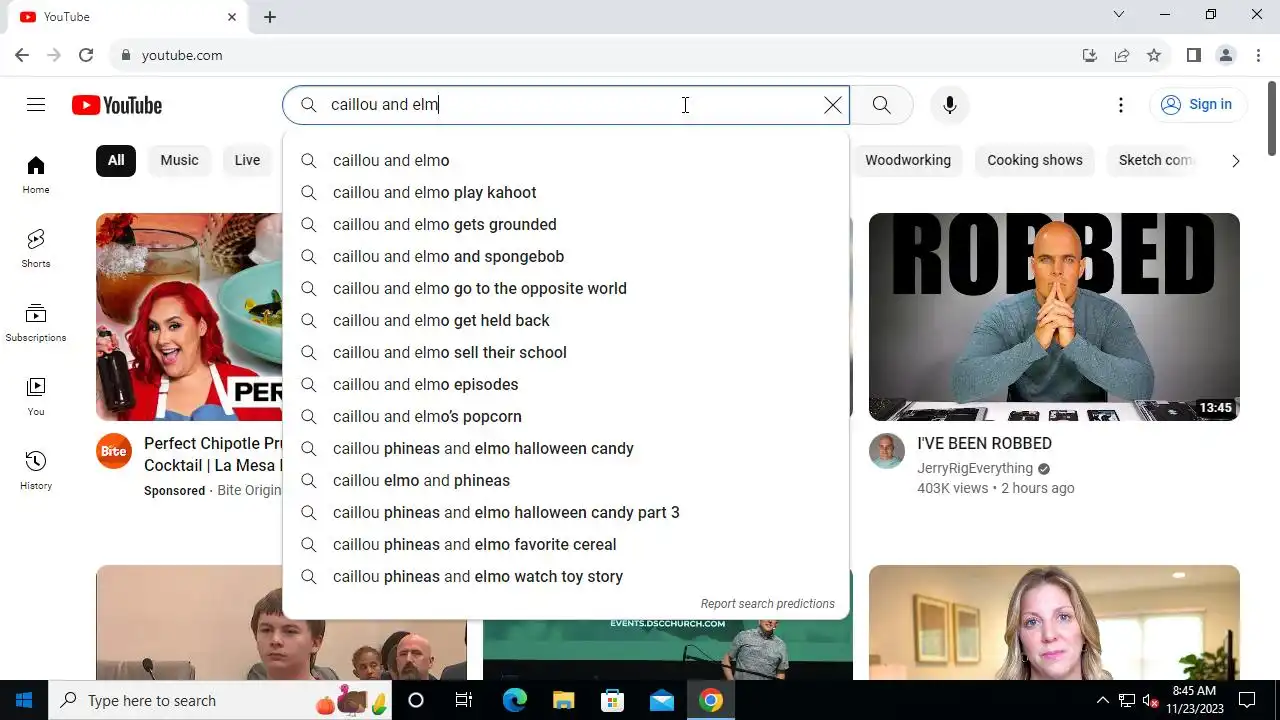Click the Bite channel avatar
1280x720 pixels.
114,451
